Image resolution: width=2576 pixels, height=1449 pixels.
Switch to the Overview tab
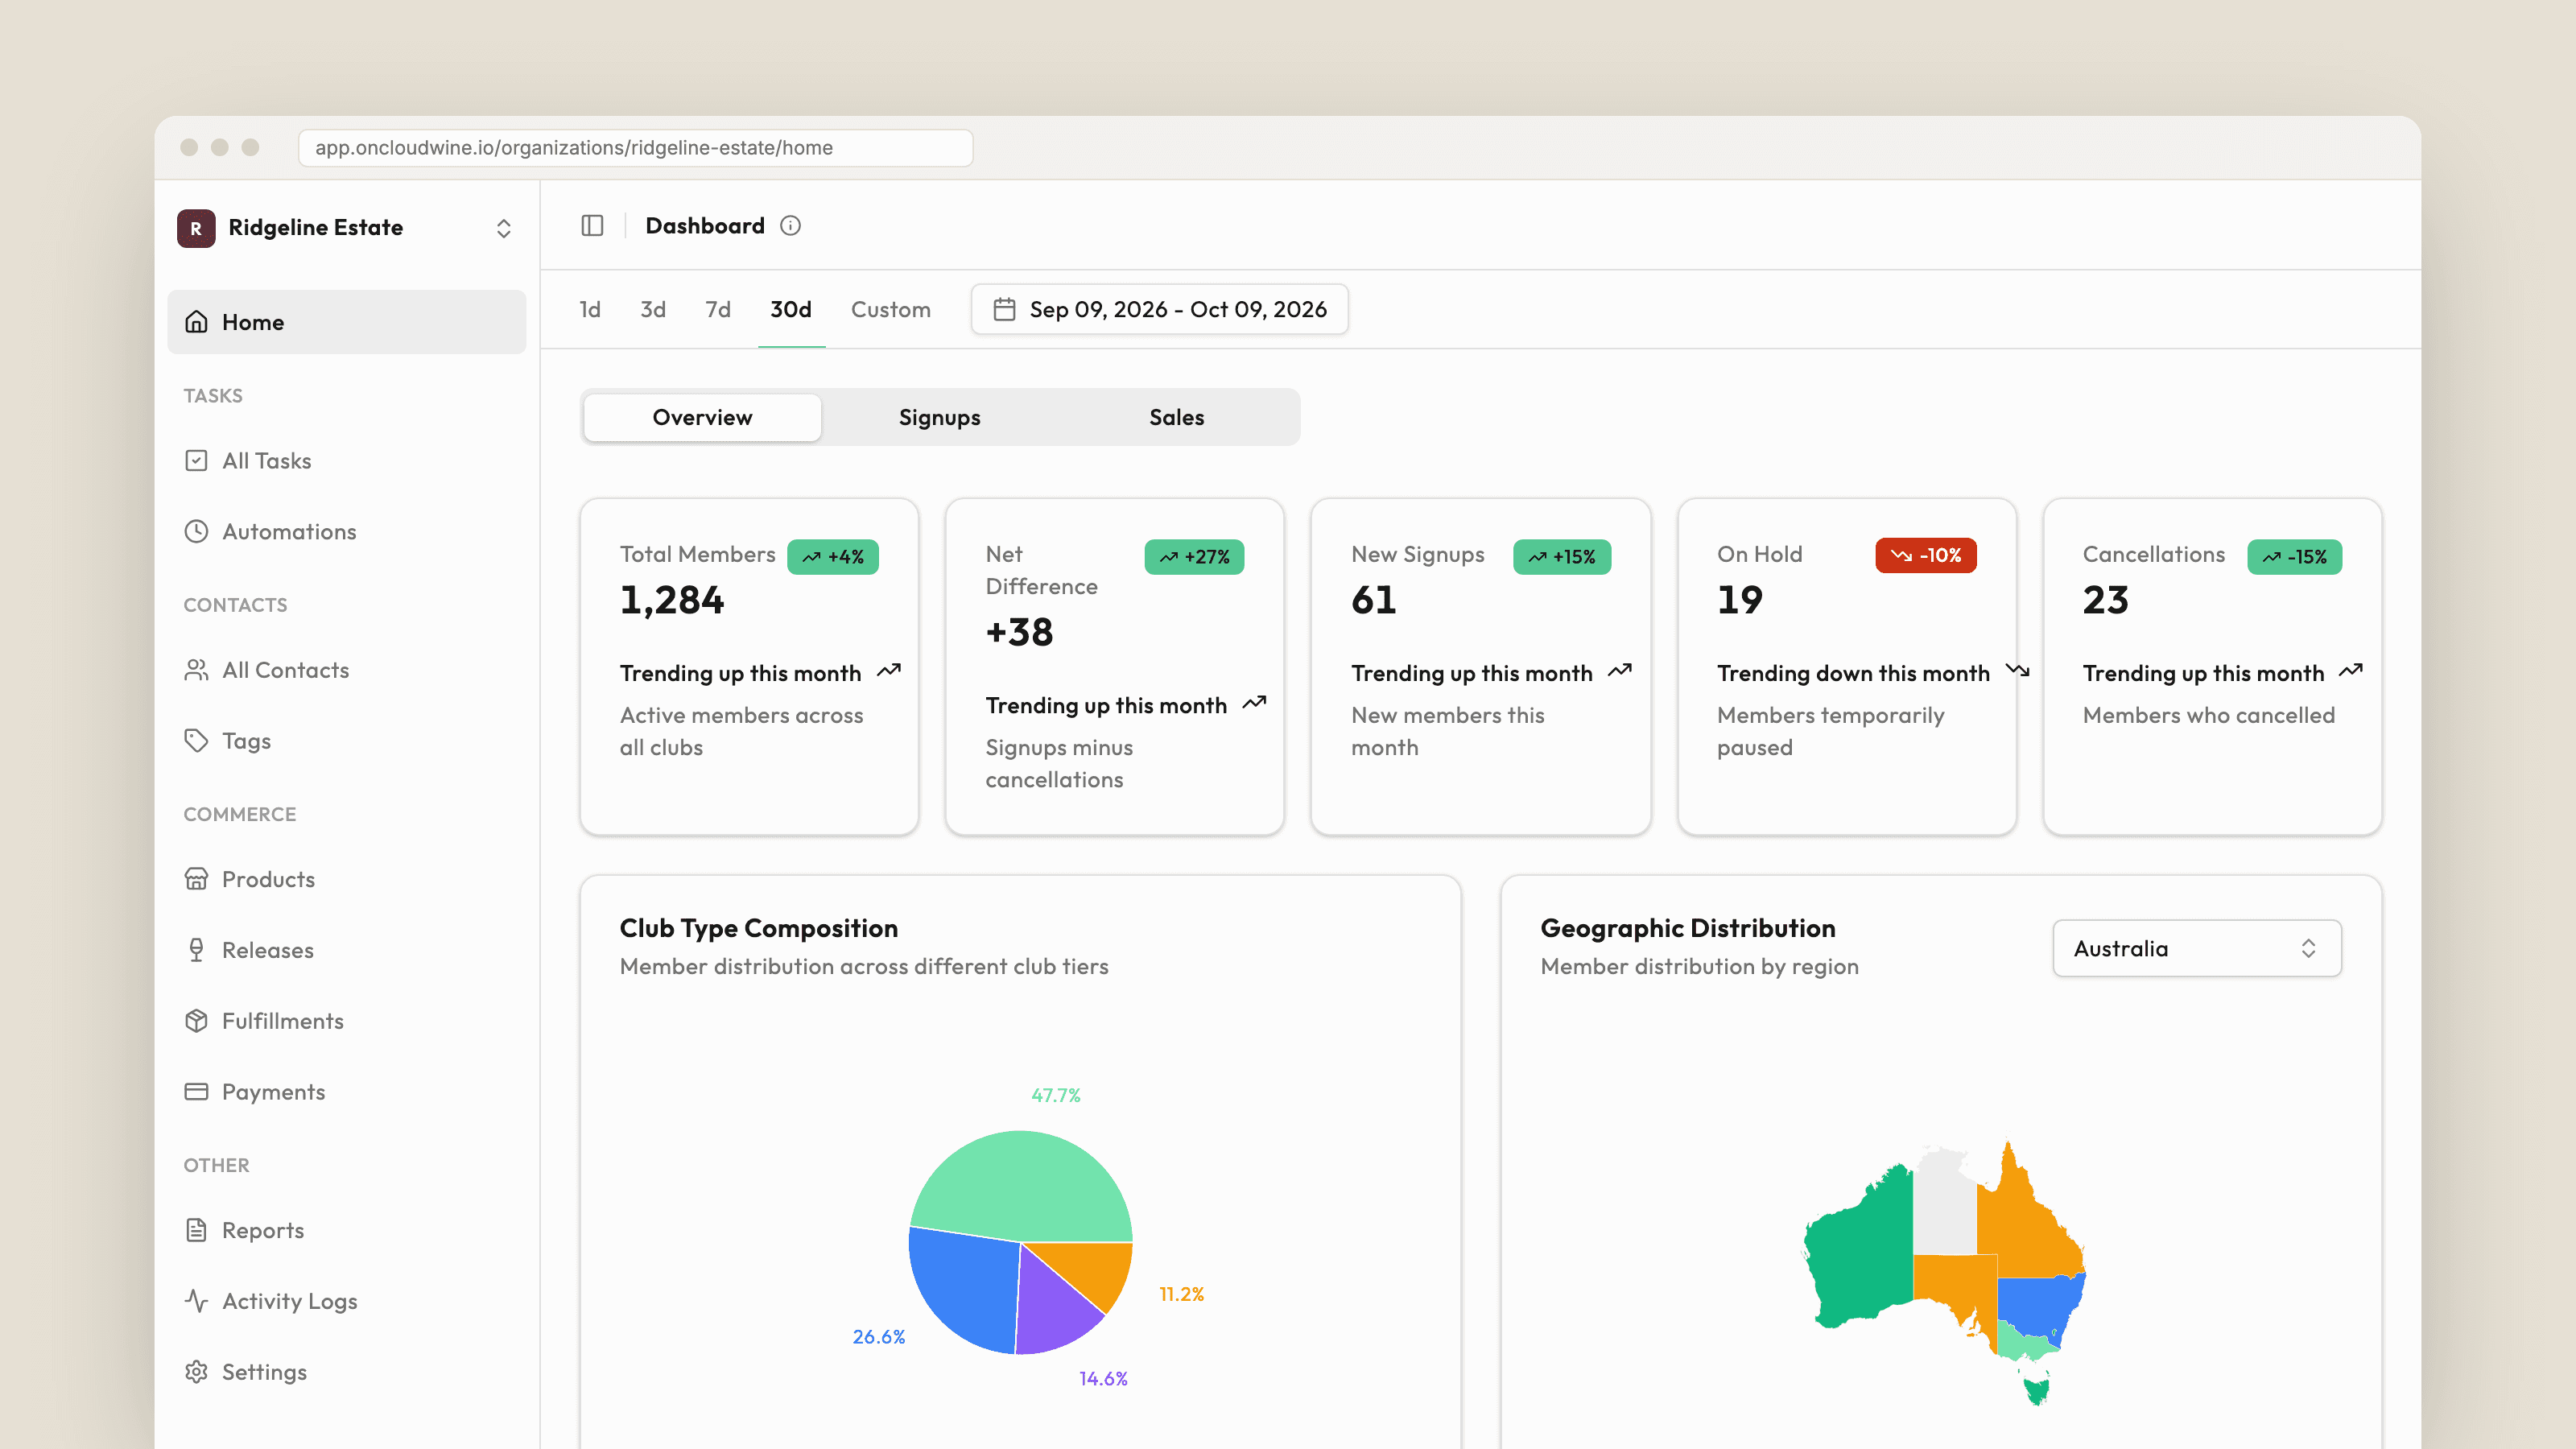pyautogui.click(x=702, y=418)
